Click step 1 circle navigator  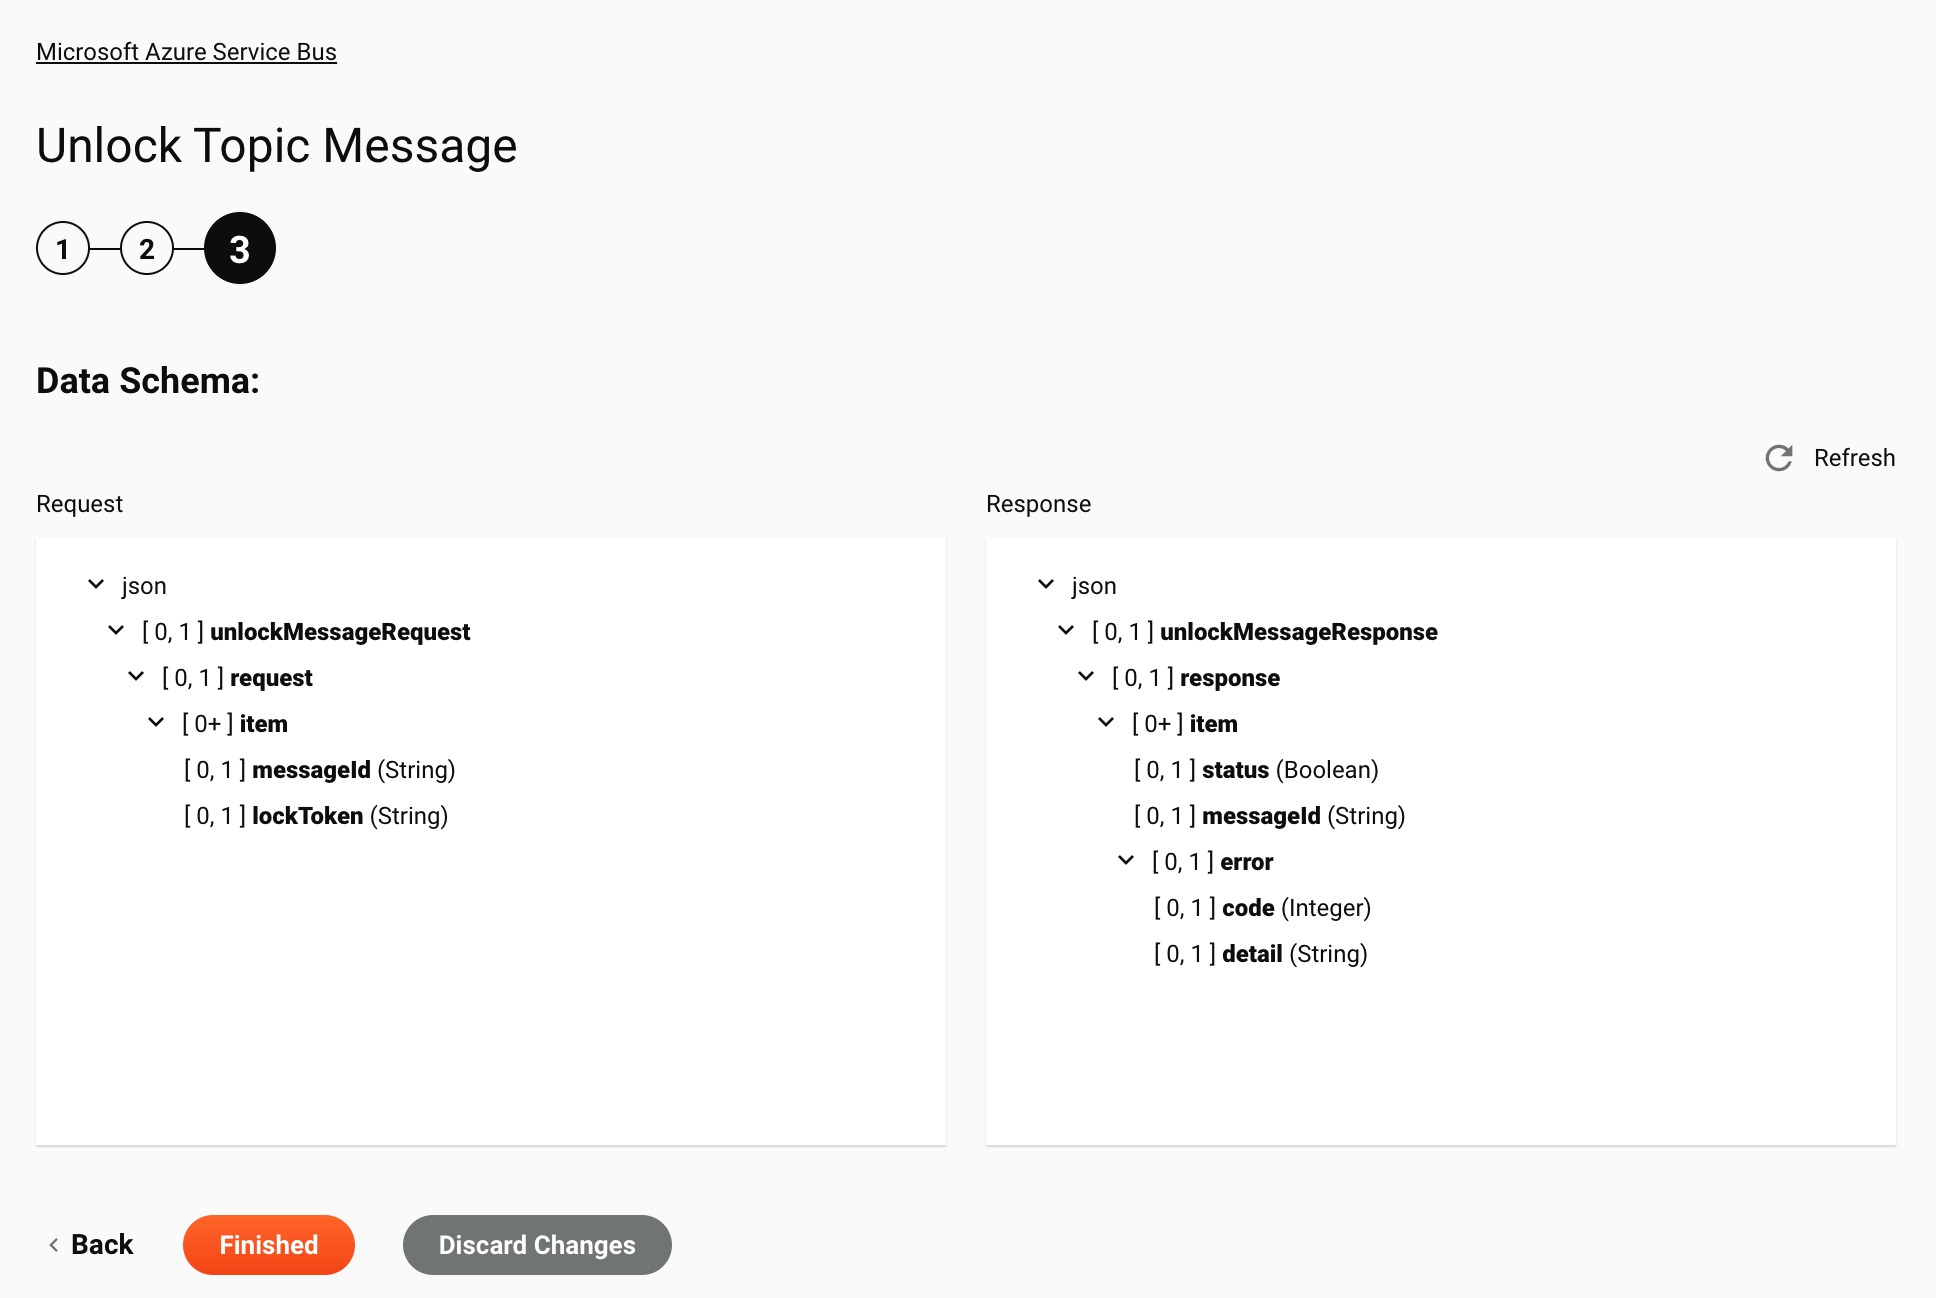click(64, 248)
